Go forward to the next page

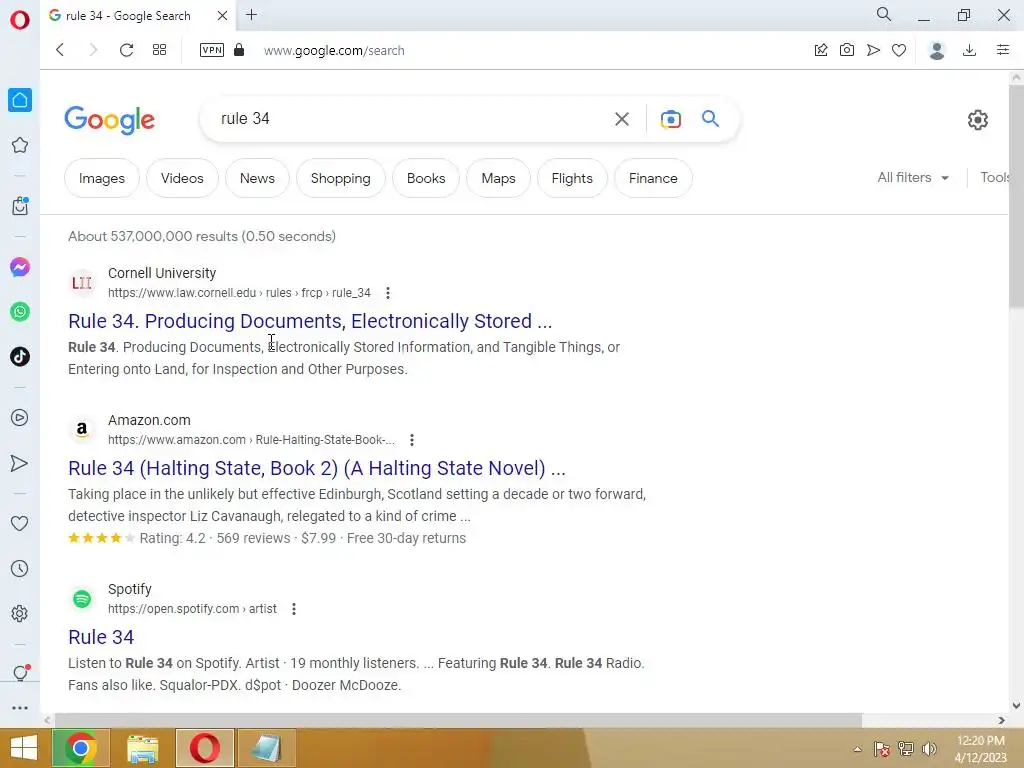click(93, 50)
